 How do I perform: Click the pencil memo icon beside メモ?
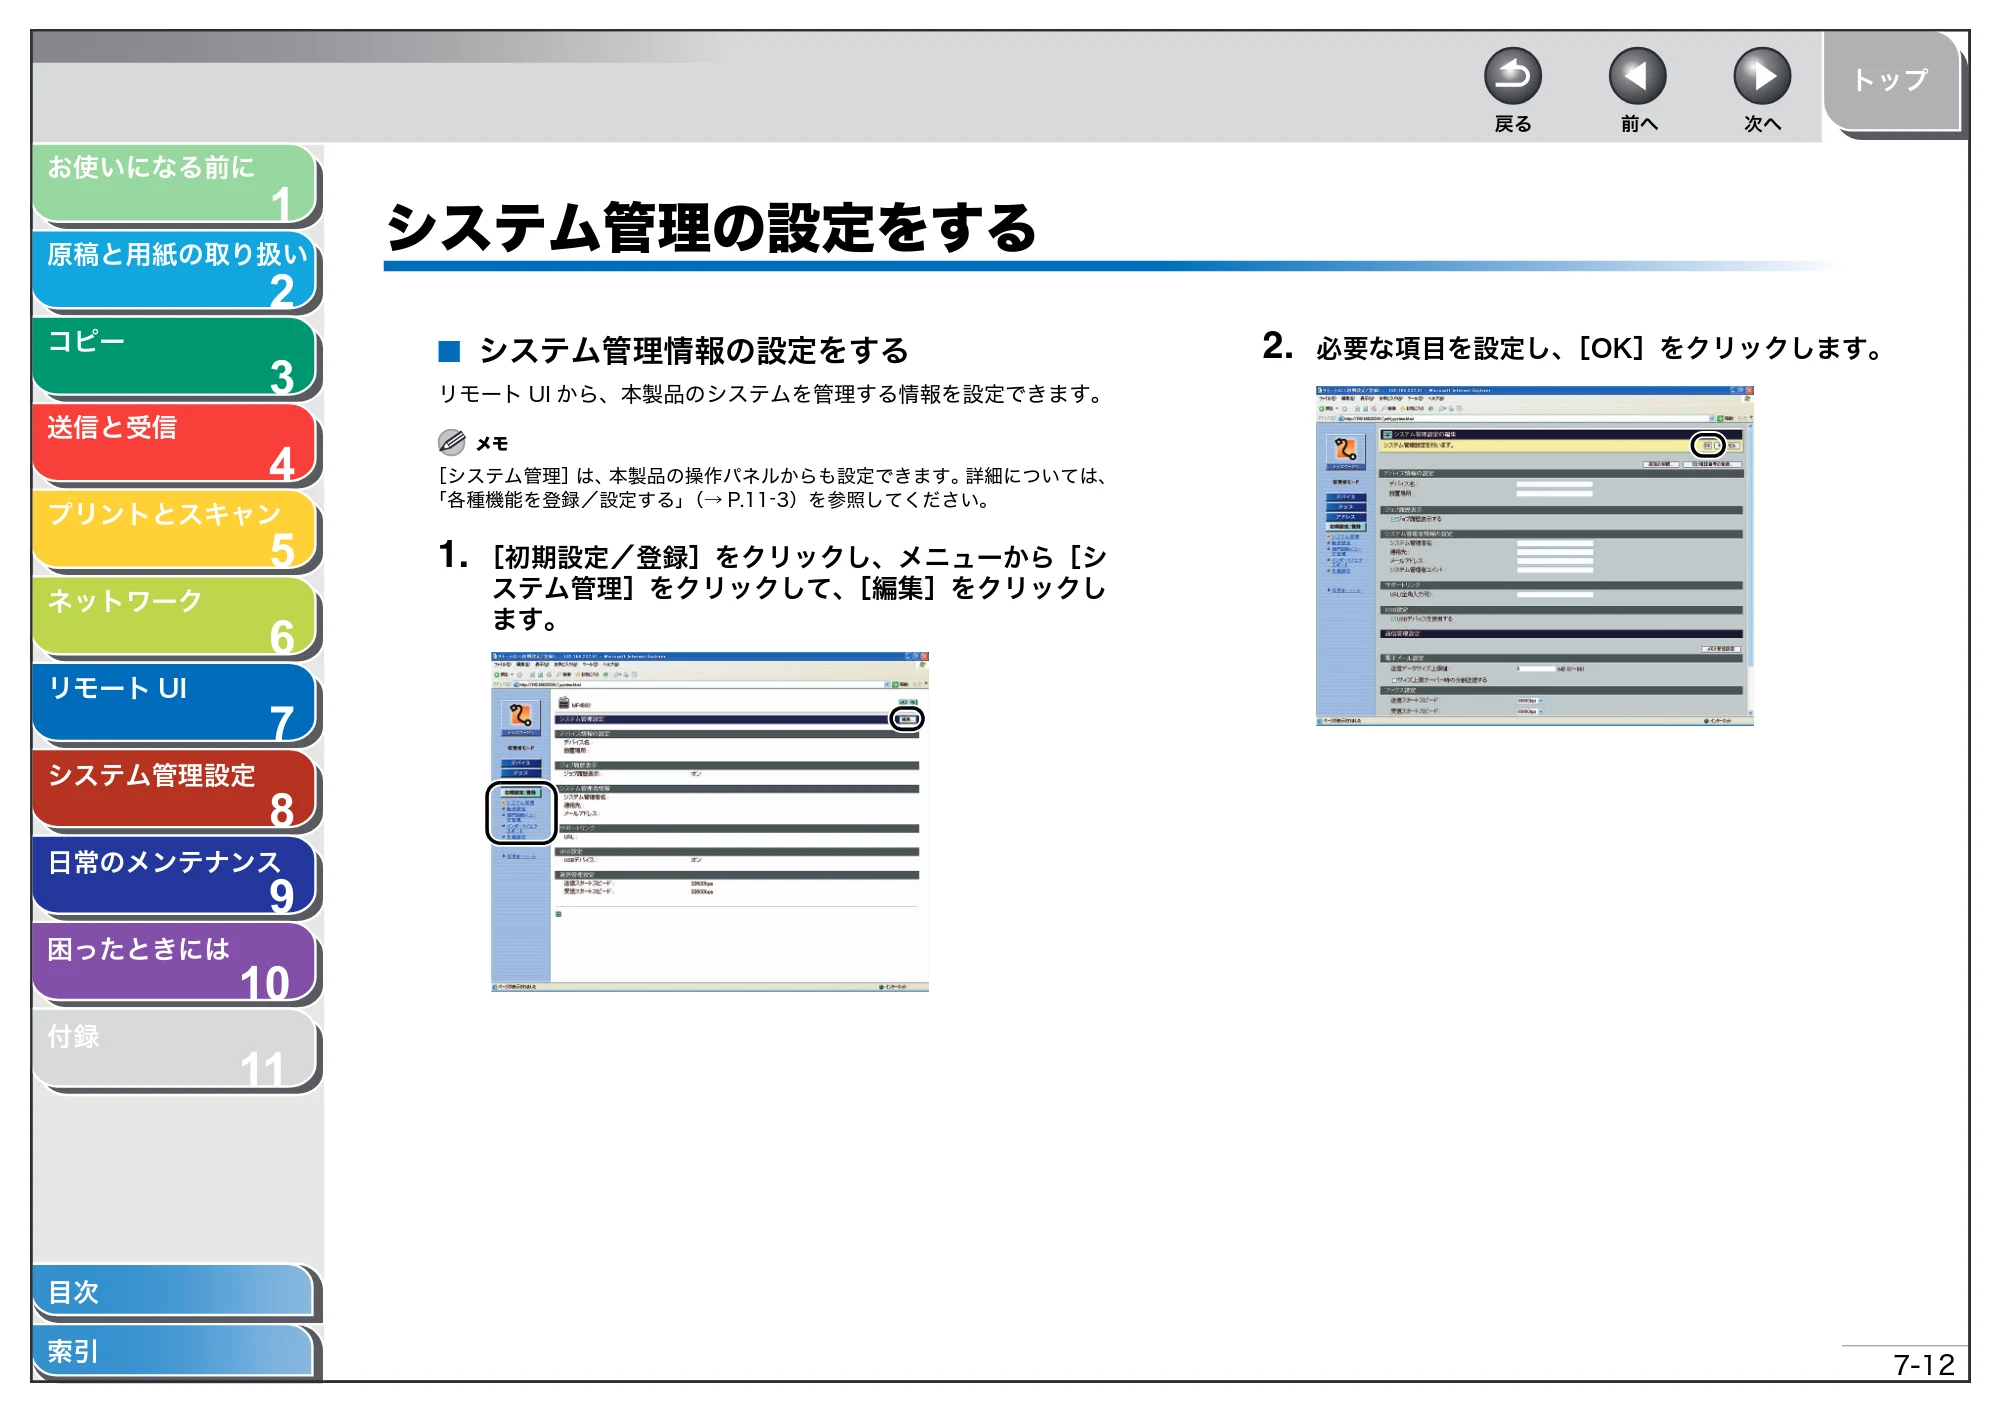click(x=452, y=442)
